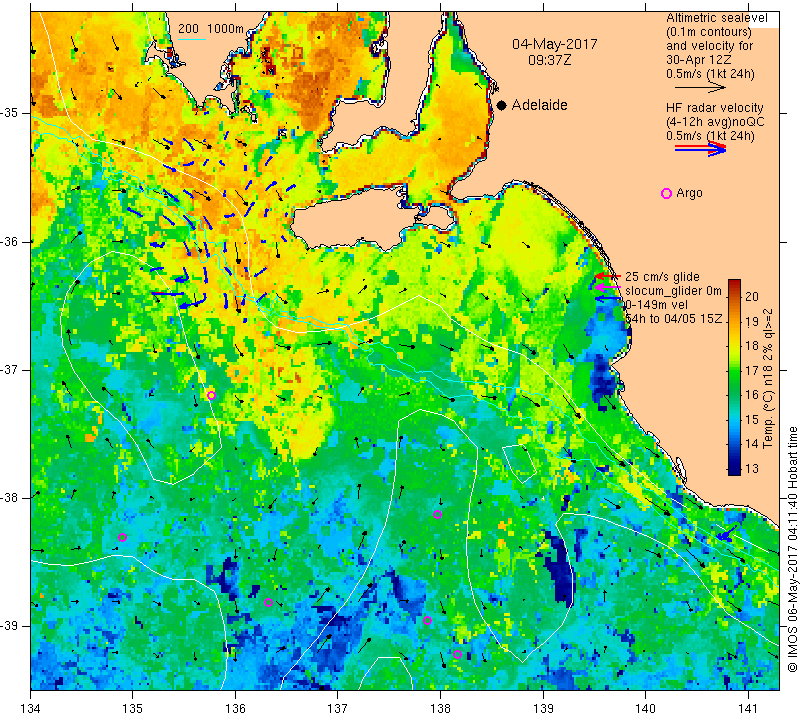Viewport: 800px width, 720px height.
Task: Select Argo float marker near 38.3S 134.9E
Action: pyautogui.click(x=122, y=537)
